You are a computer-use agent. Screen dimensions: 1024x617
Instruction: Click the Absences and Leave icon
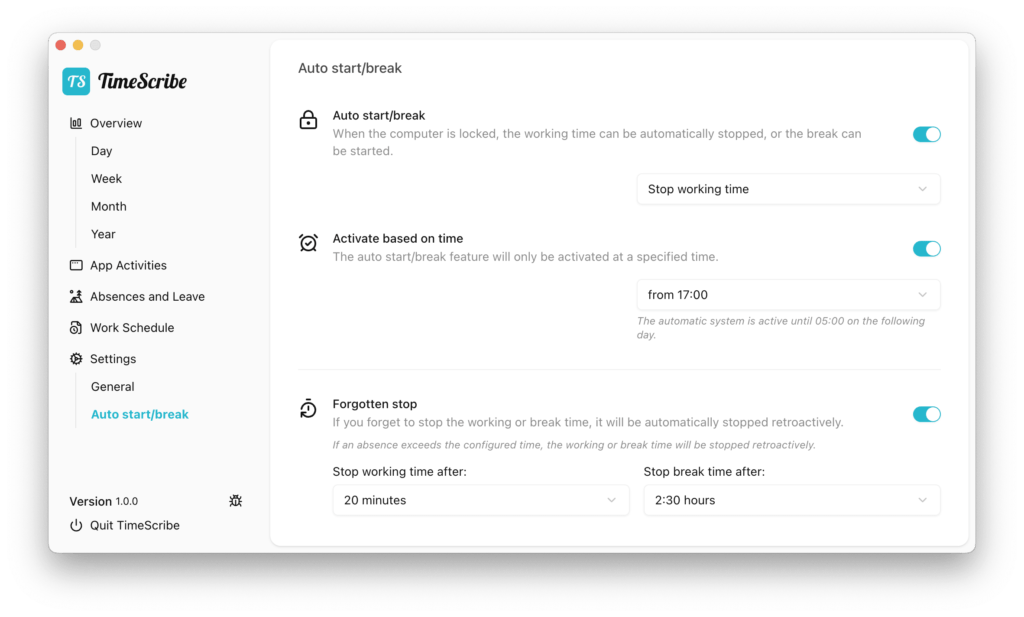76,296
